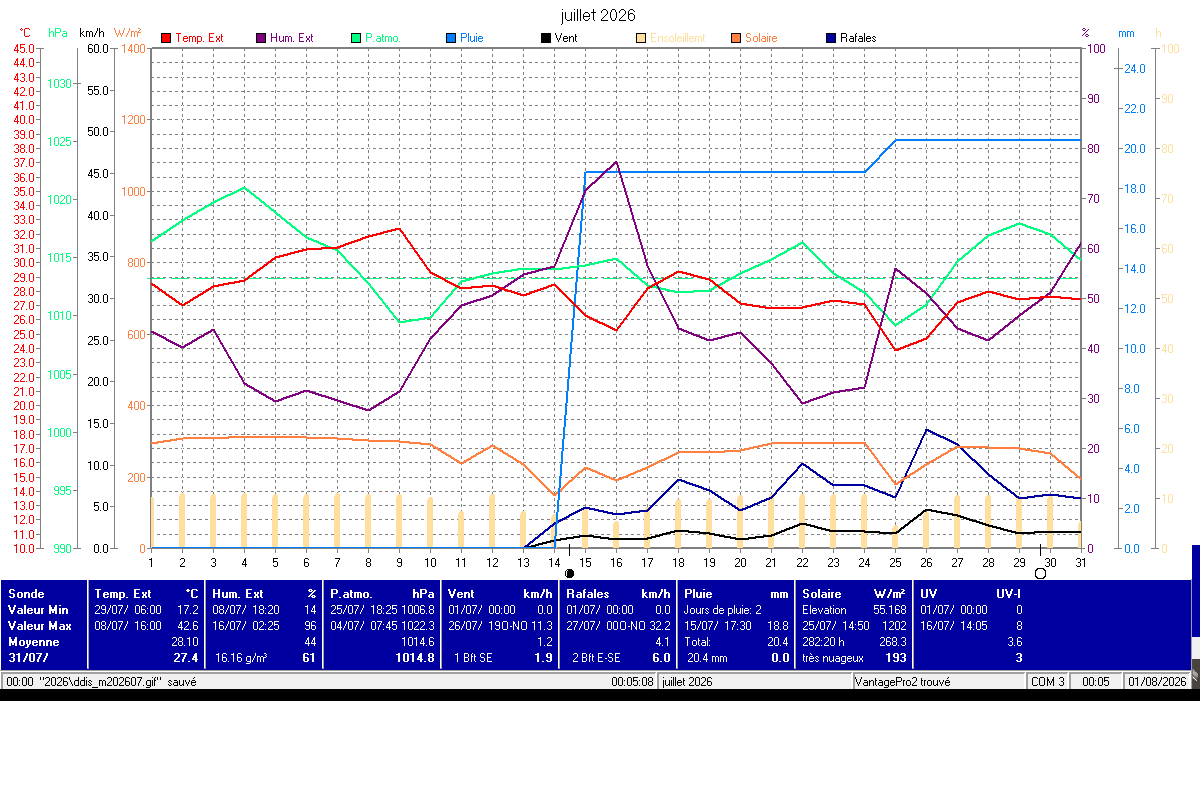Click day 25 on the chart x-axis
The image size is (1200, 787).
pyautogui.click(x=895, y=562)
